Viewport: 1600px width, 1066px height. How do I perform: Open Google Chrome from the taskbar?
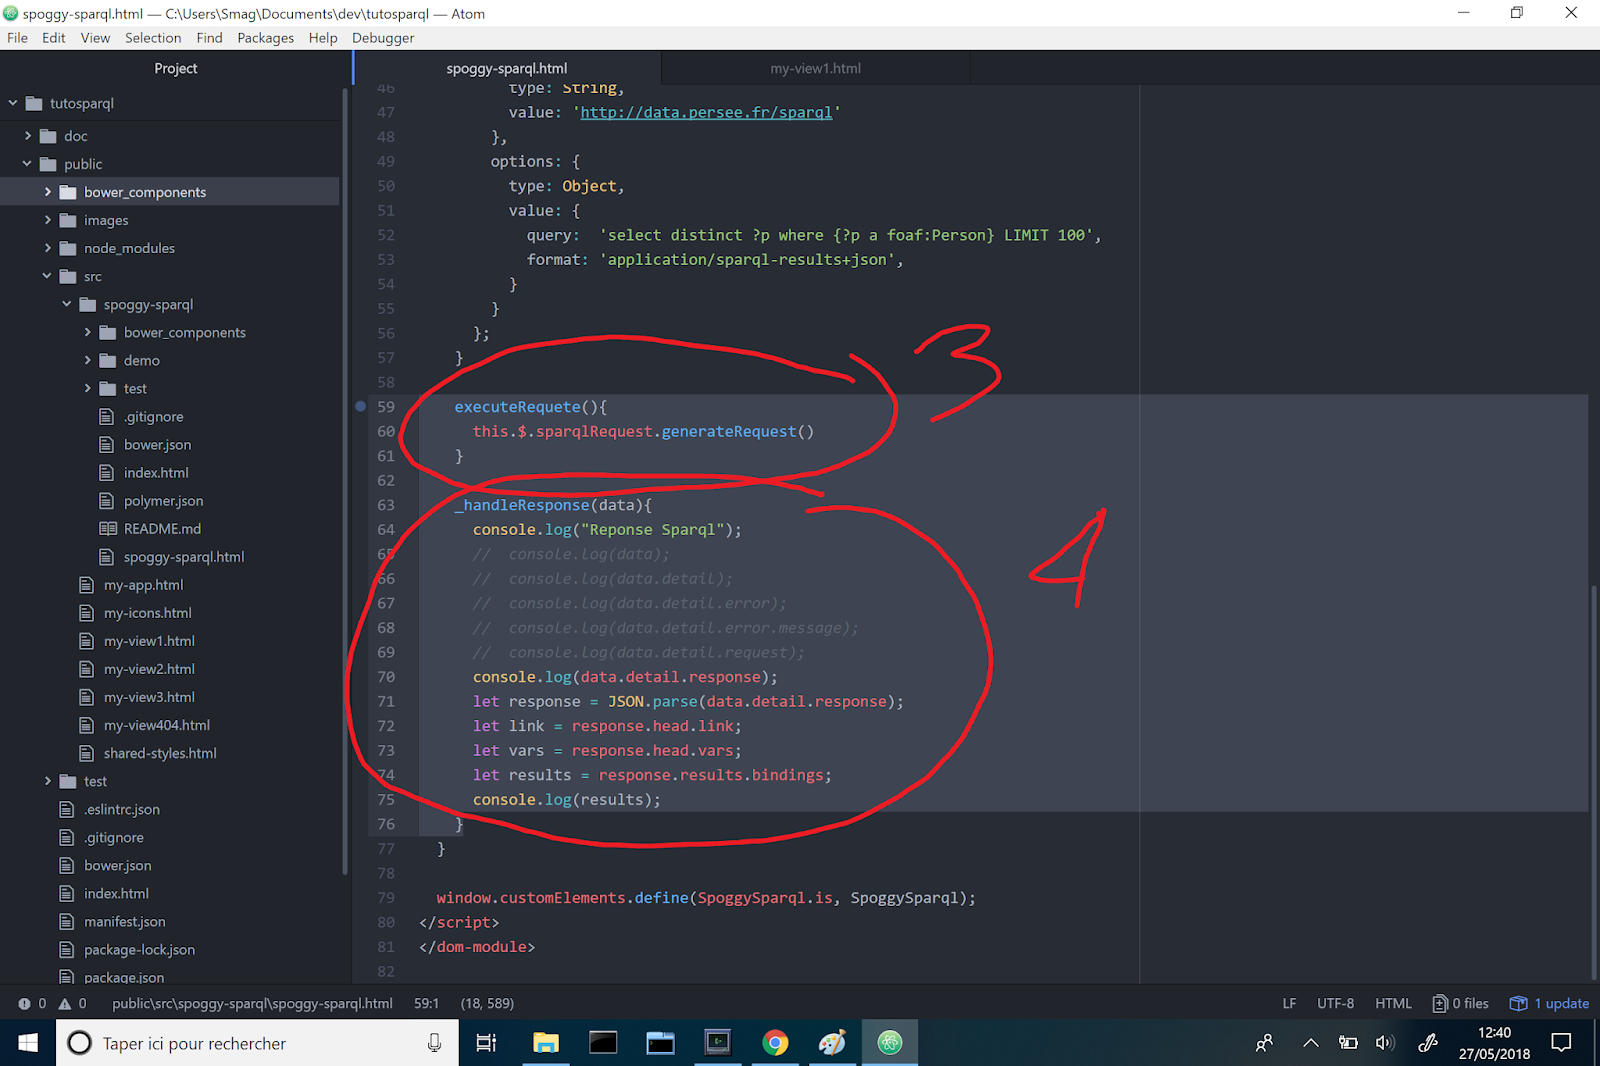point(775,1043)
